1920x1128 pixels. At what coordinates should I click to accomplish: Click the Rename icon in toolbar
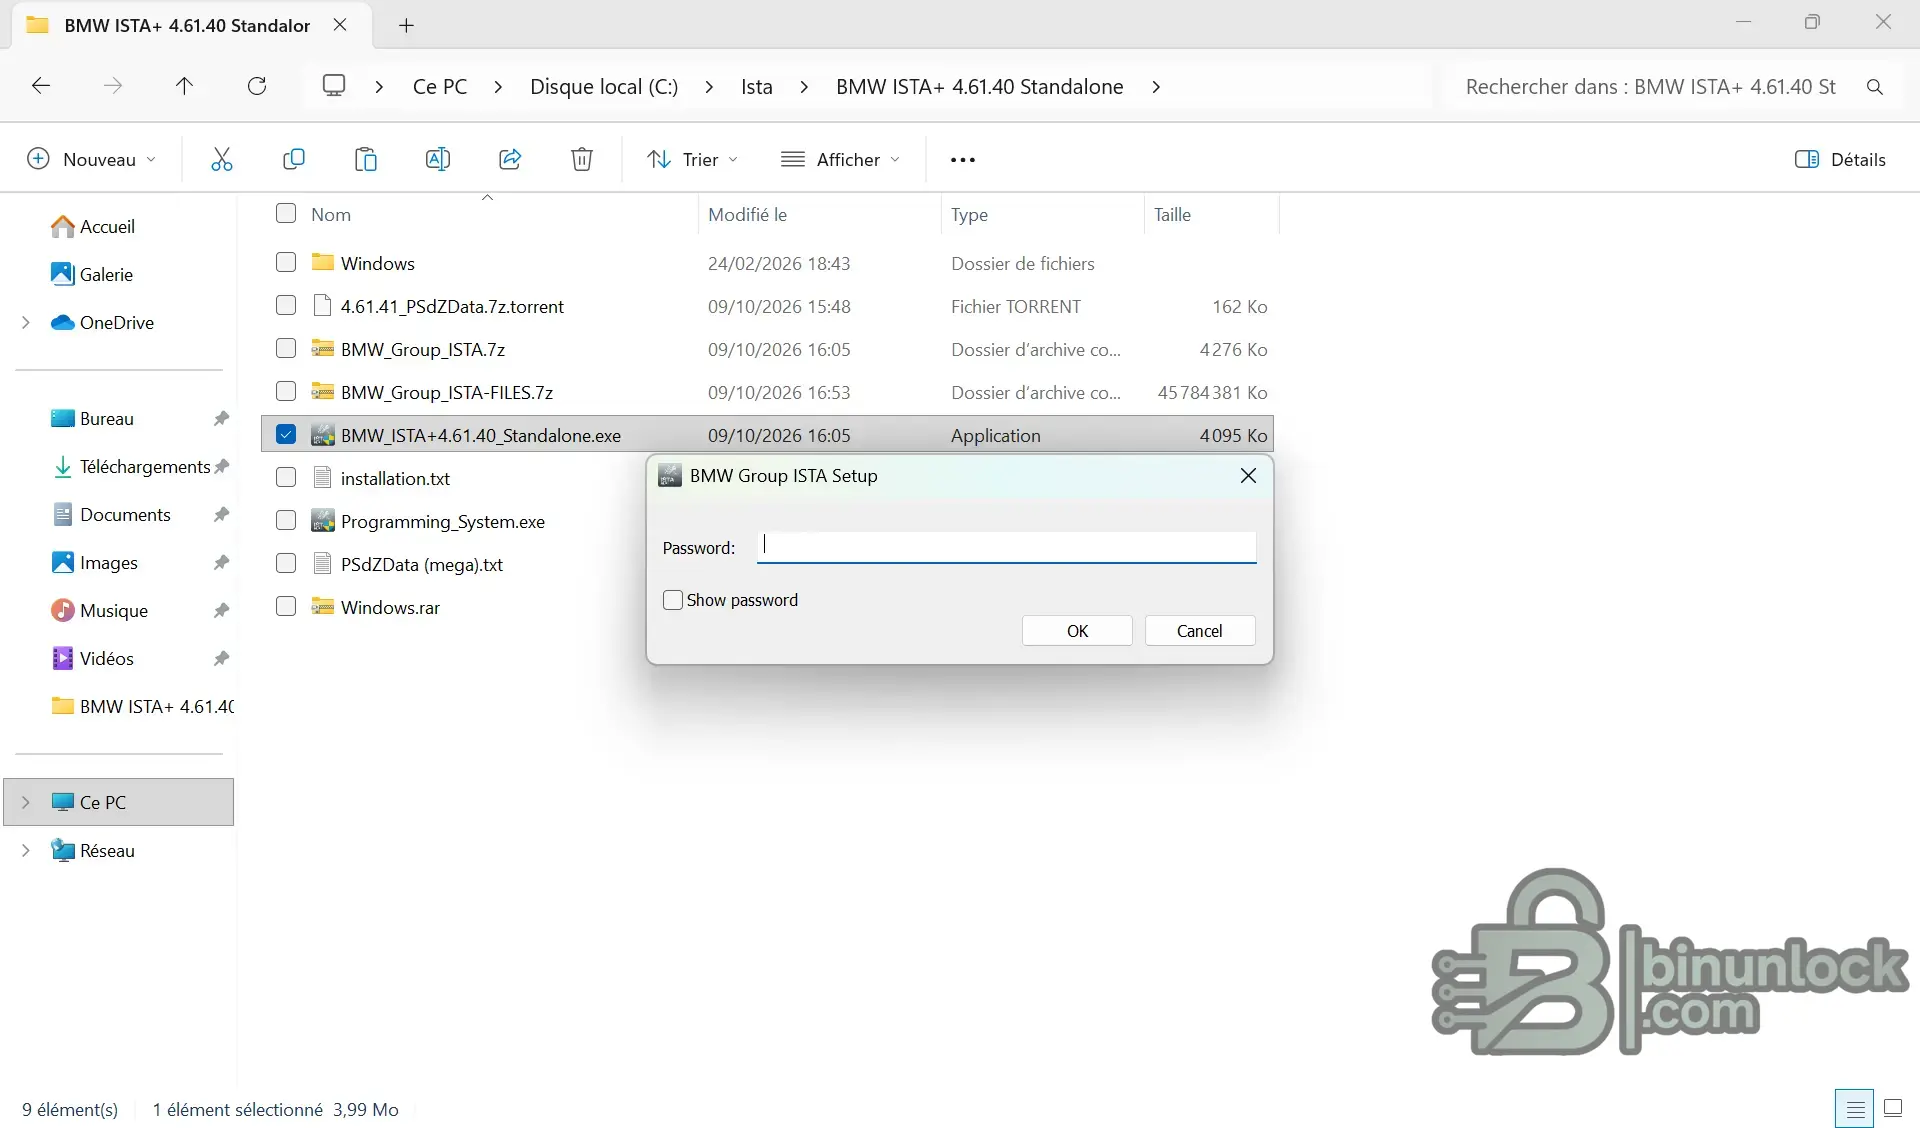[437, 159]
